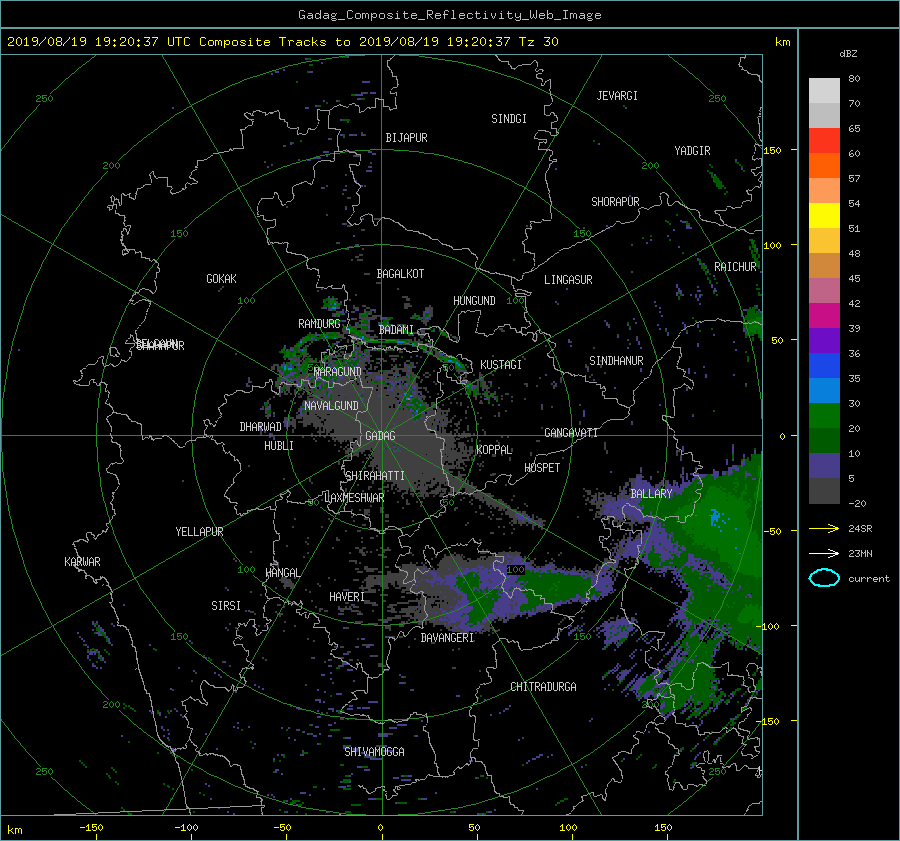Click the CHITRADURGA city label
900x841 pixels.
(543, 687)
